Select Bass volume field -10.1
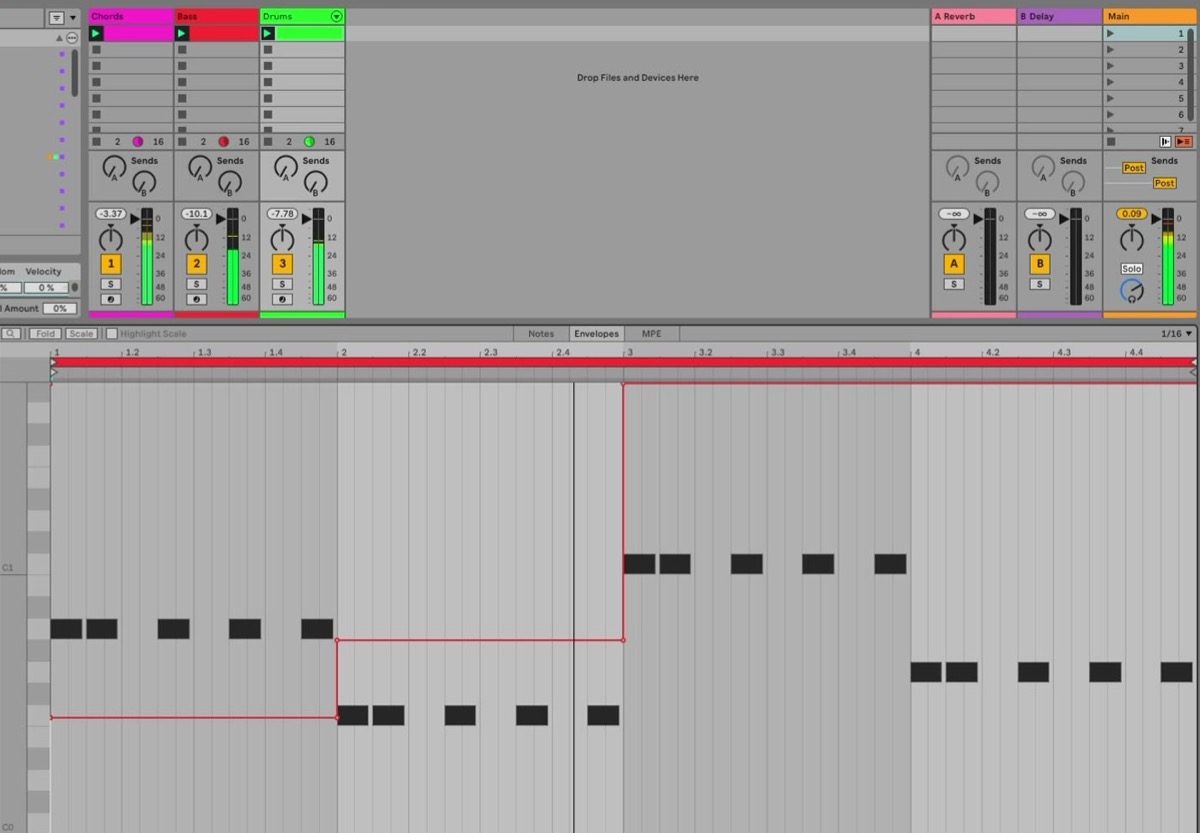 click(x=196, y=214)
